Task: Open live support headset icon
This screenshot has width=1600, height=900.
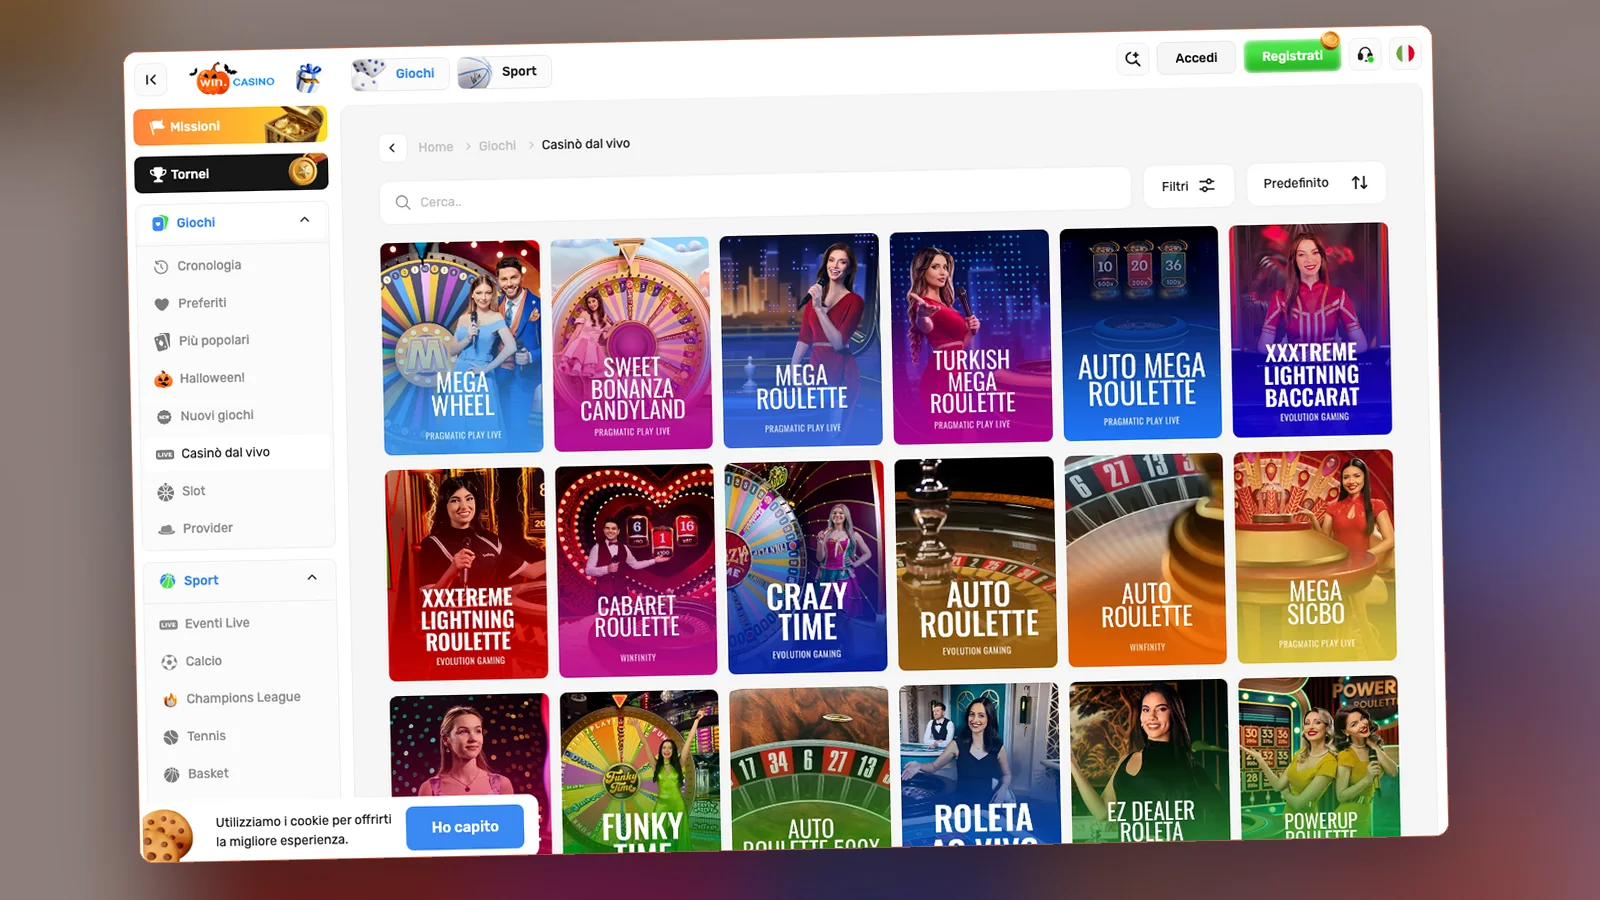Action: coord(1365,54)
